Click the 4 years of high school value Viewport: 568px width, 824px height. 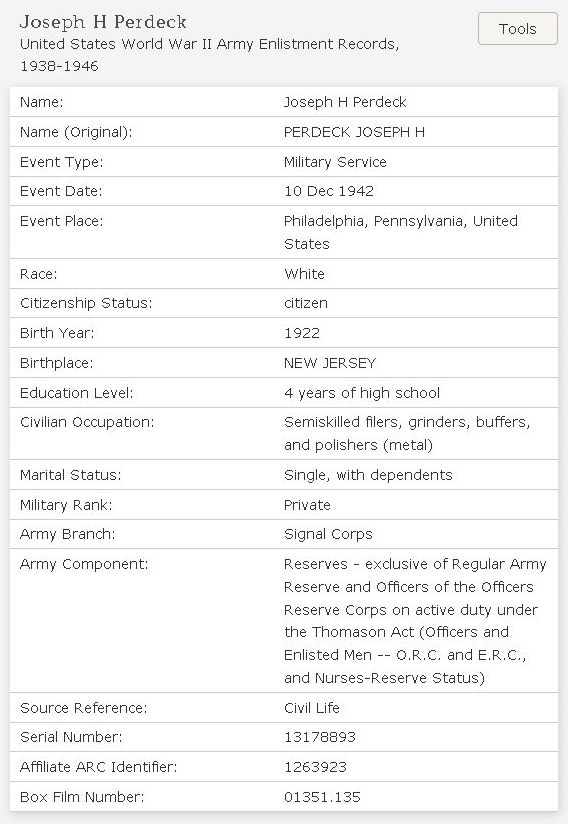point(362,393)
